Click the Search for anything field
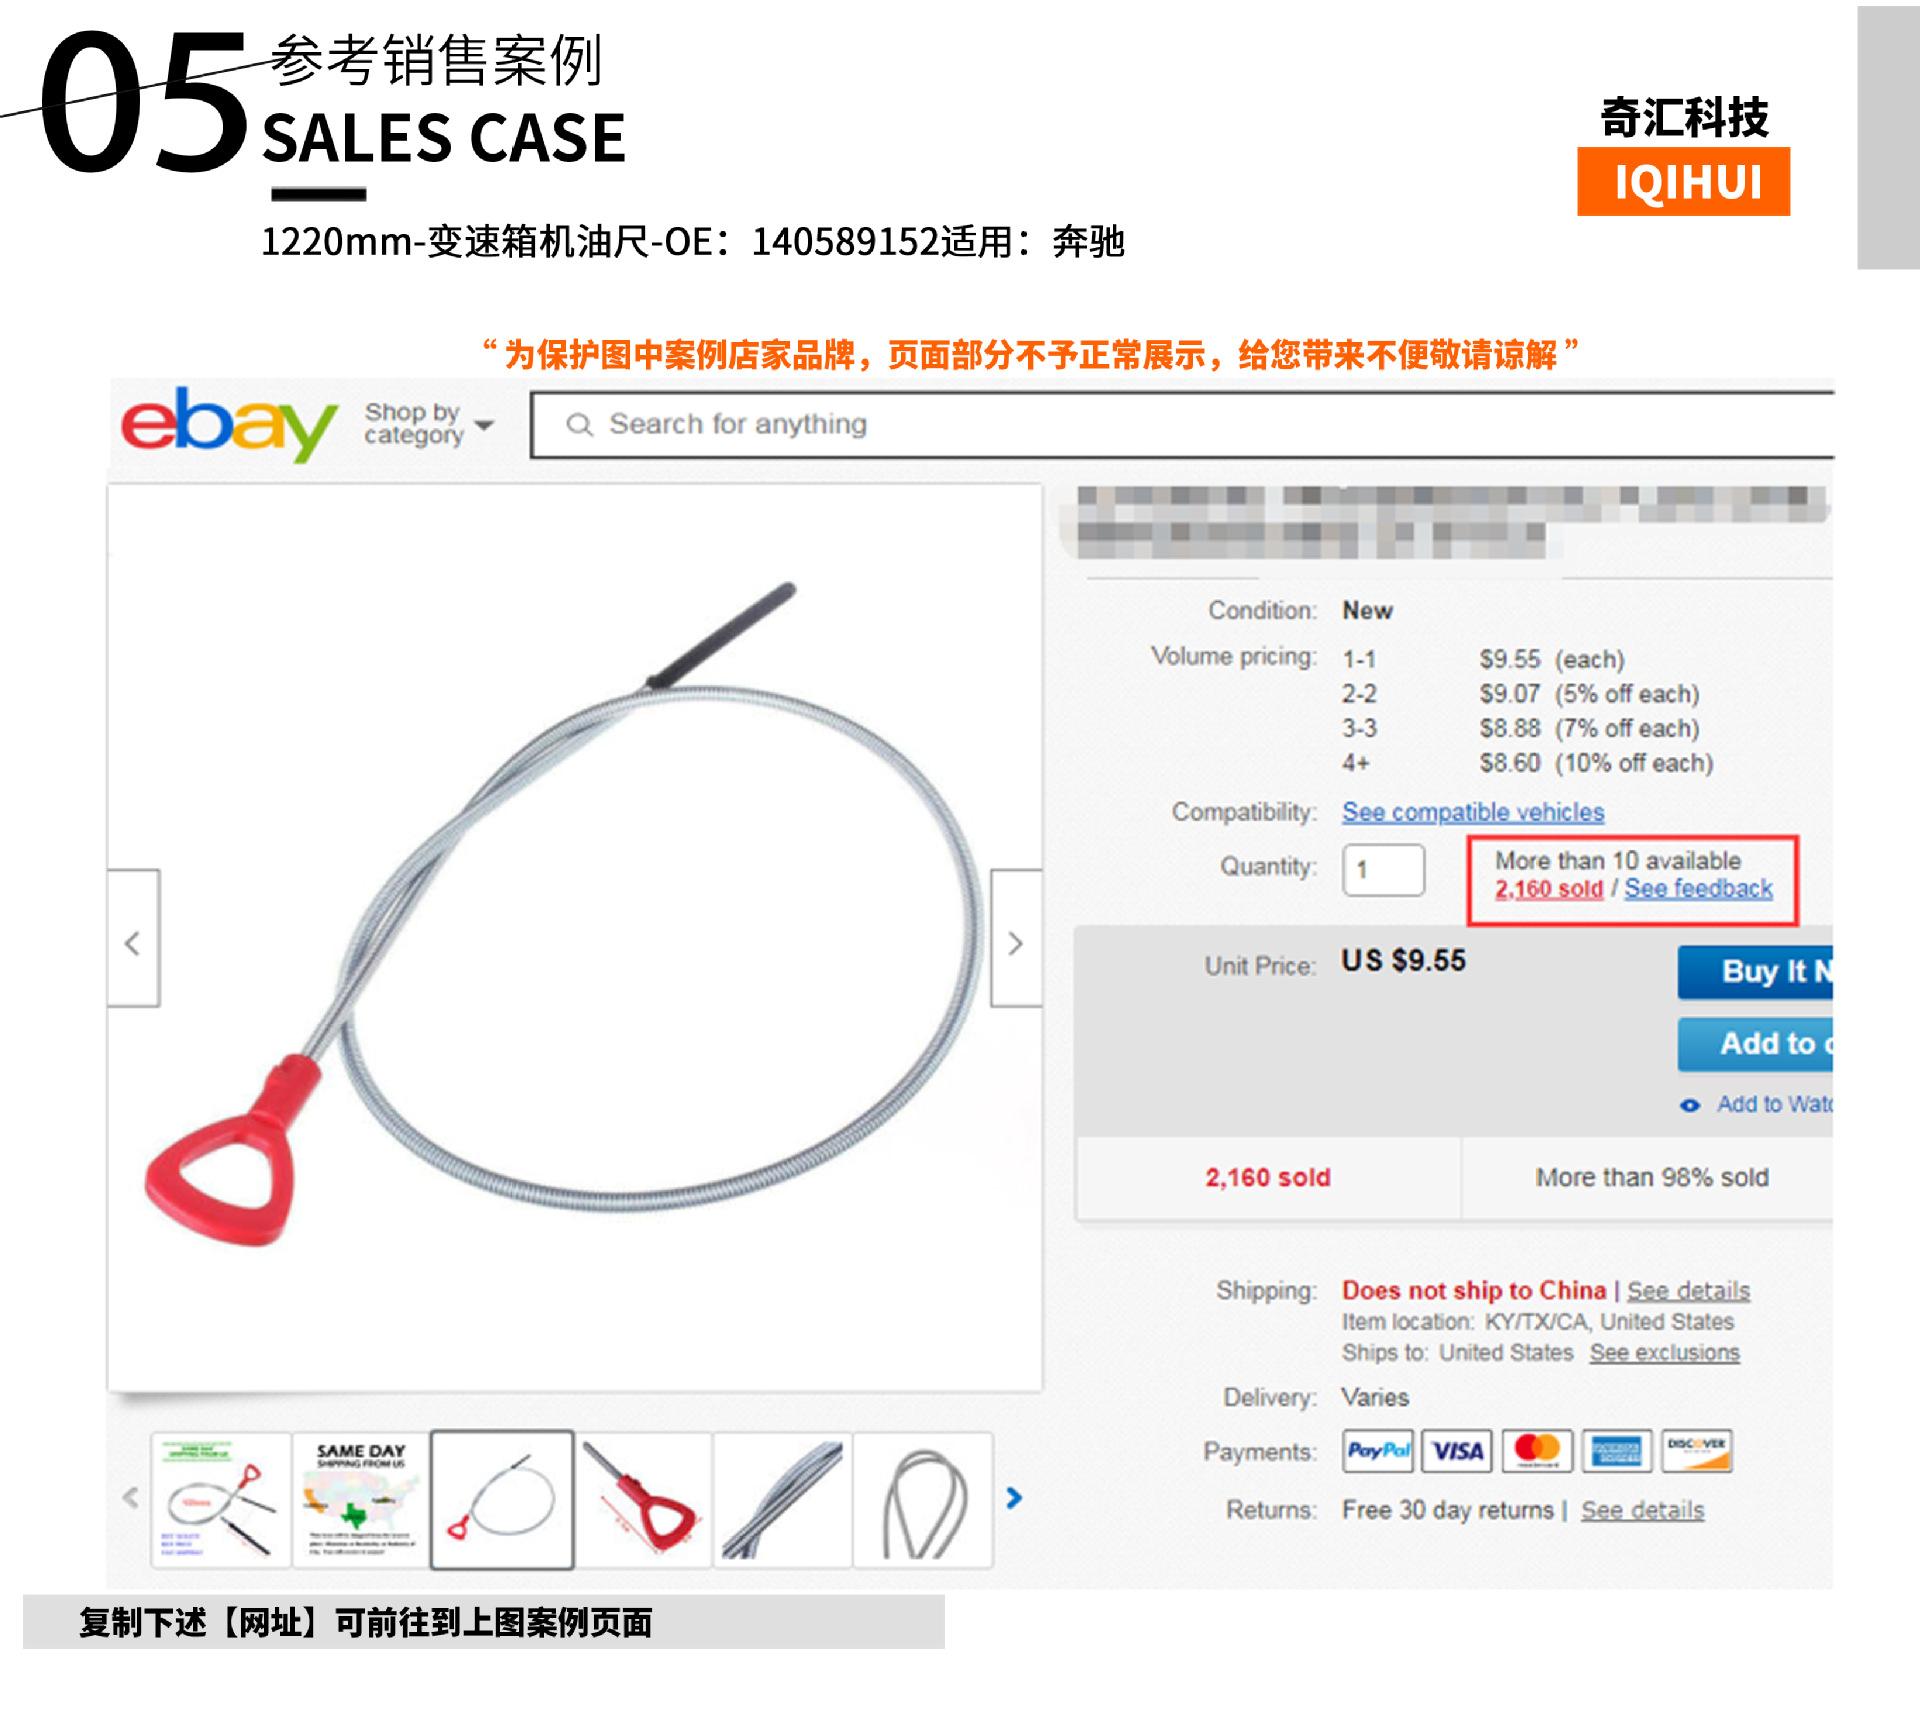Viewport: 1920px width, 1727px height. pyautogui.click(x=1182, y=425)
